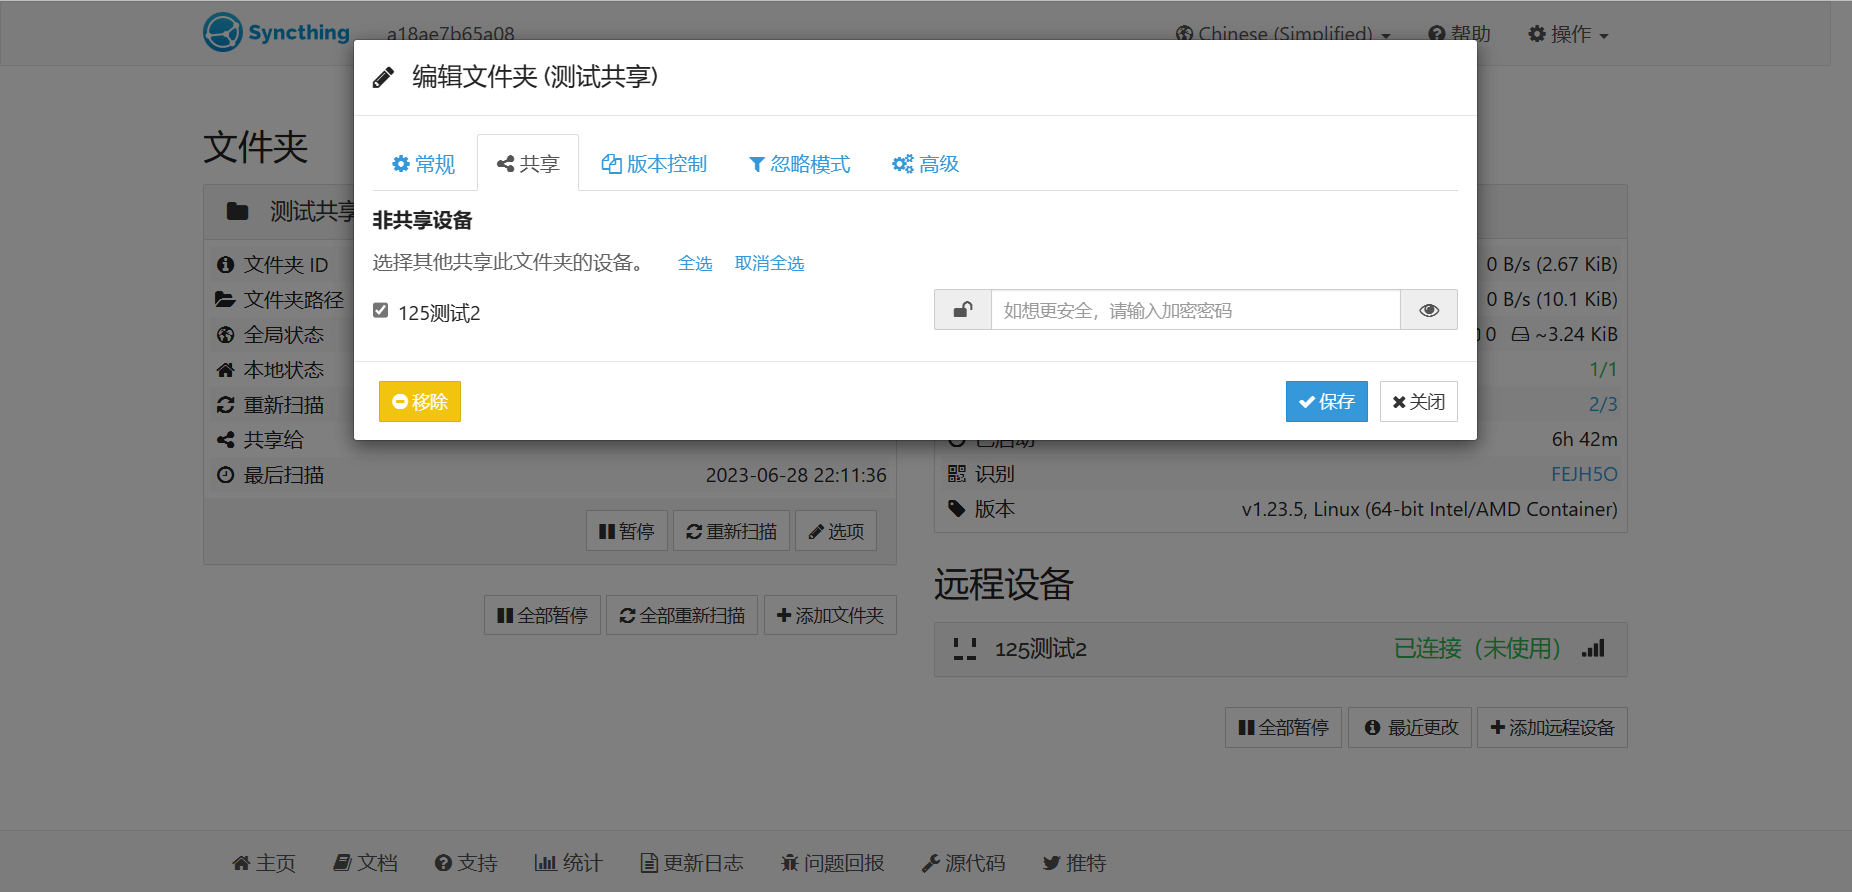
Task: Click the 帮助 help icon link
Action: [1459, 34]
